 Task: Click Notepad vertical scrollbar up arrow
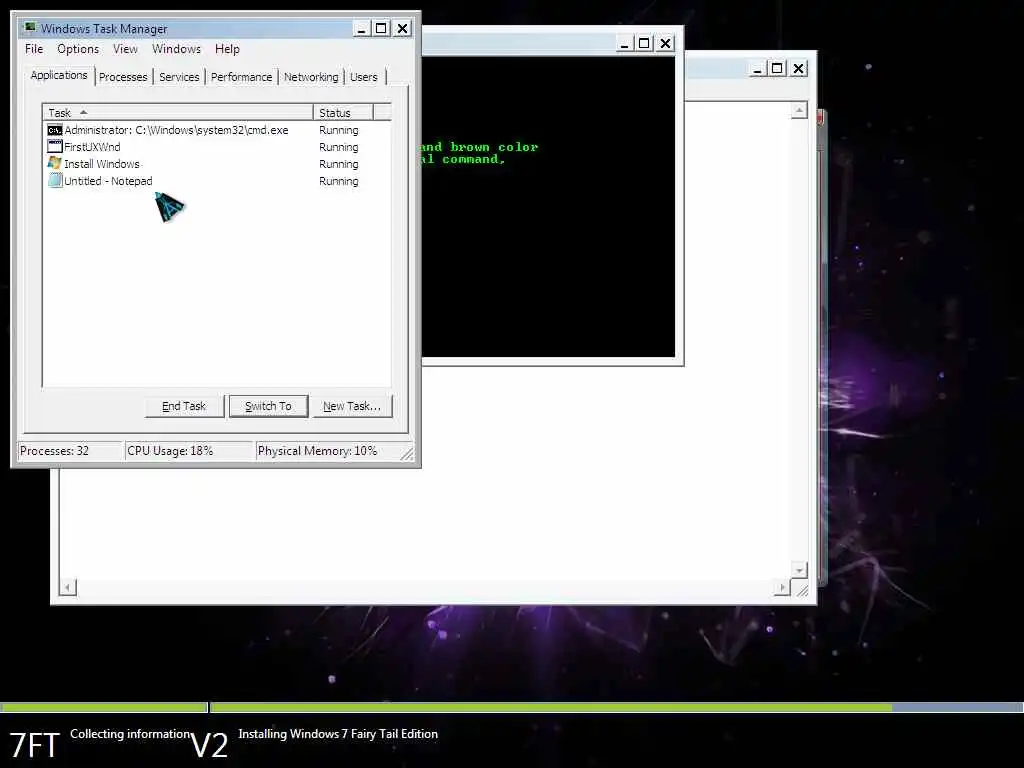(799, 110)
